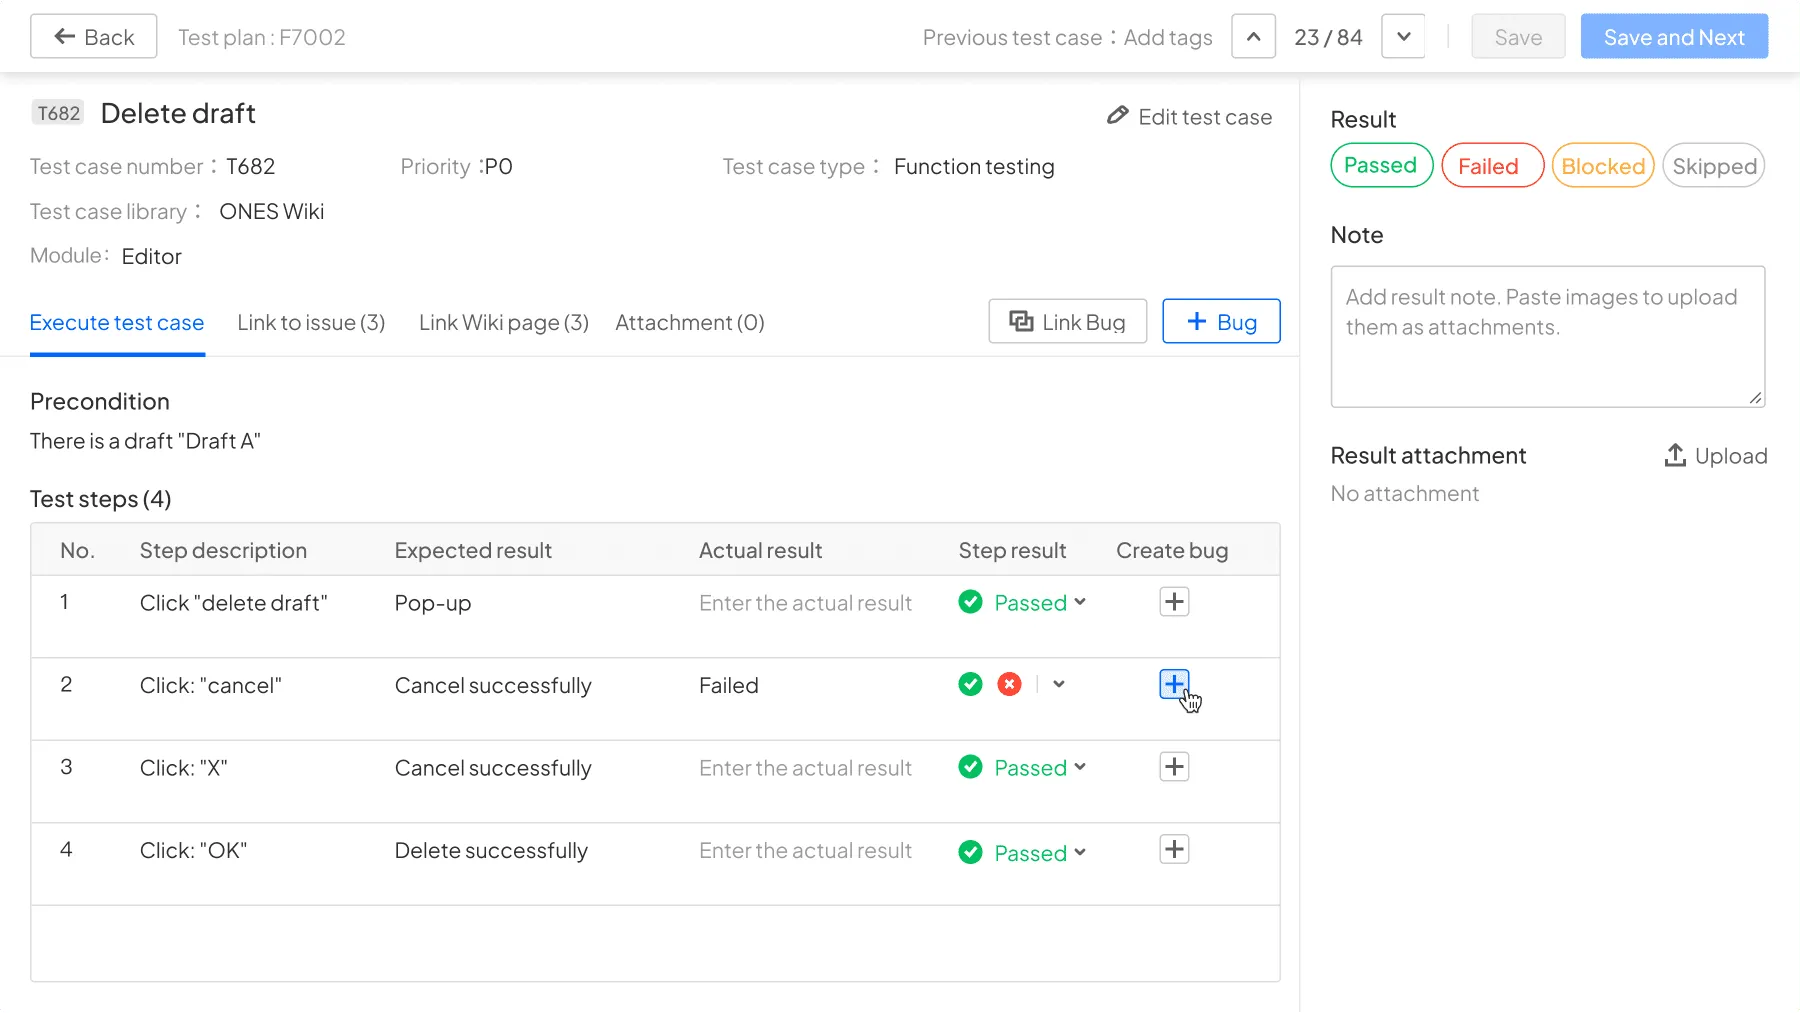This screenshot has width=1801, height=1013.
Task: Click the Back button
Action: (94, 37)
